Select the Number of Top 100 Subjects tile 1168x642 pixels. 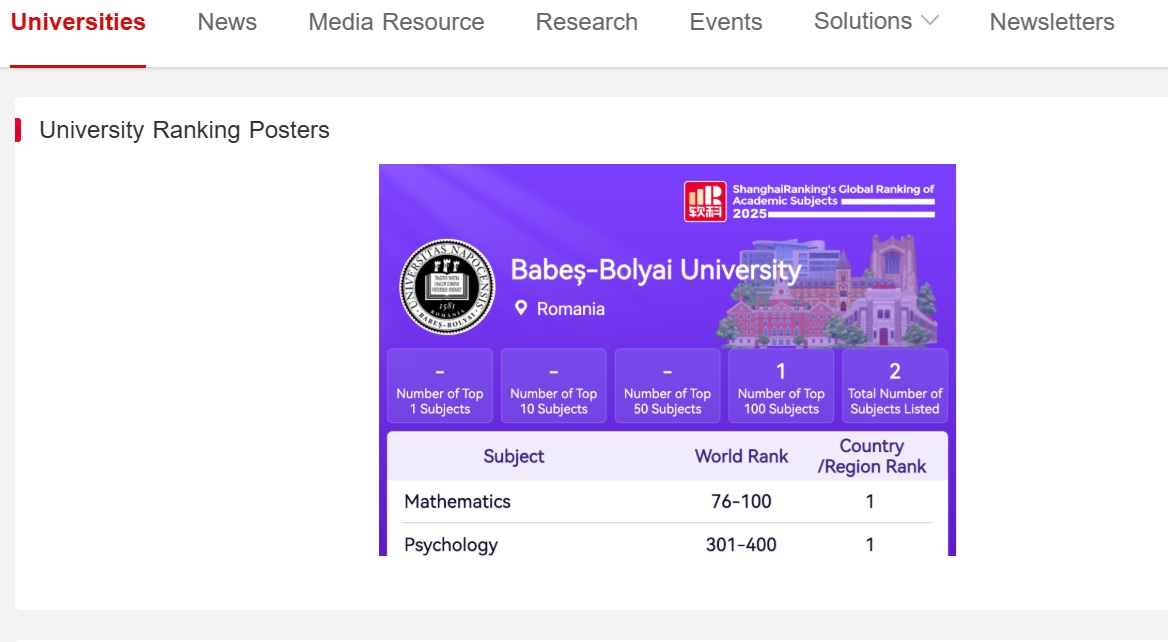[781, 386]
